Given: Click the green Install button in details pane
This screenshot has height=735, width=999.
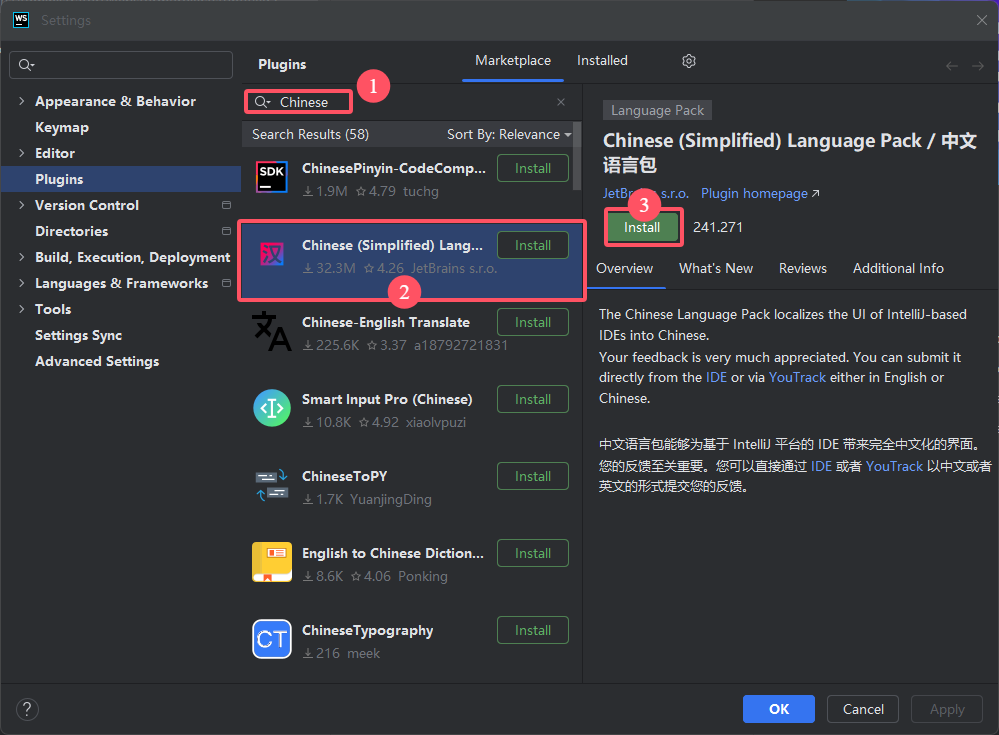Looking at the screenshot, I should (x=642, y=227).
